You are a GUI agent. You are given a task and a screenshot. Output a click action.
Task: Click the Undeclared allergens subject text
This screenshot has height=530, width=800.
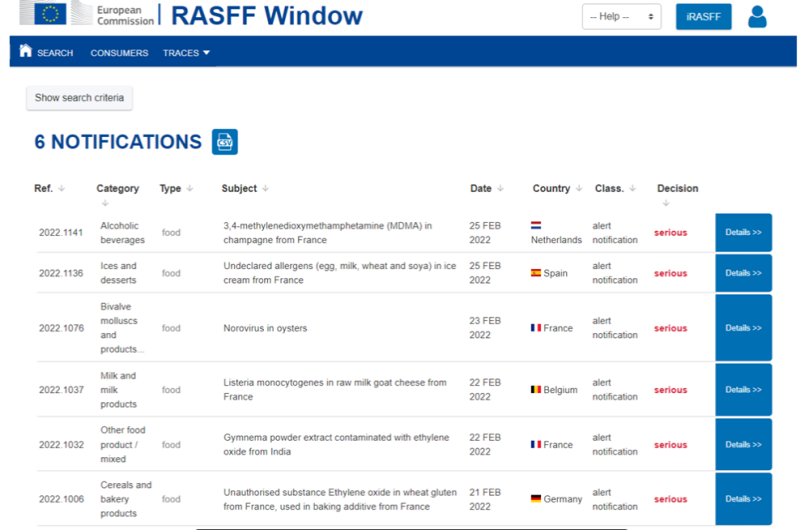(x=339, y=273)
